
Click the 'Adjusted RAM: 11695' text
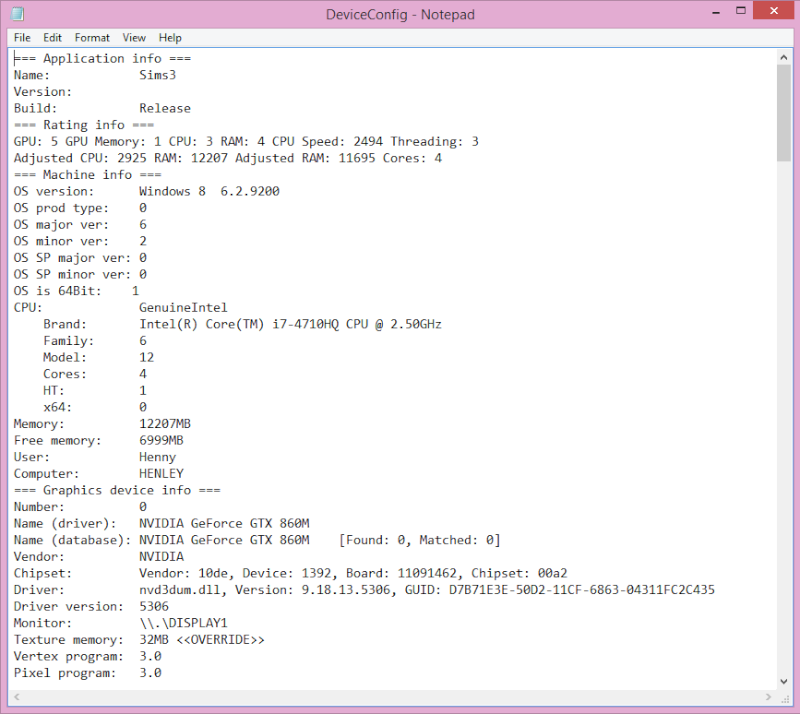[305, 158]
